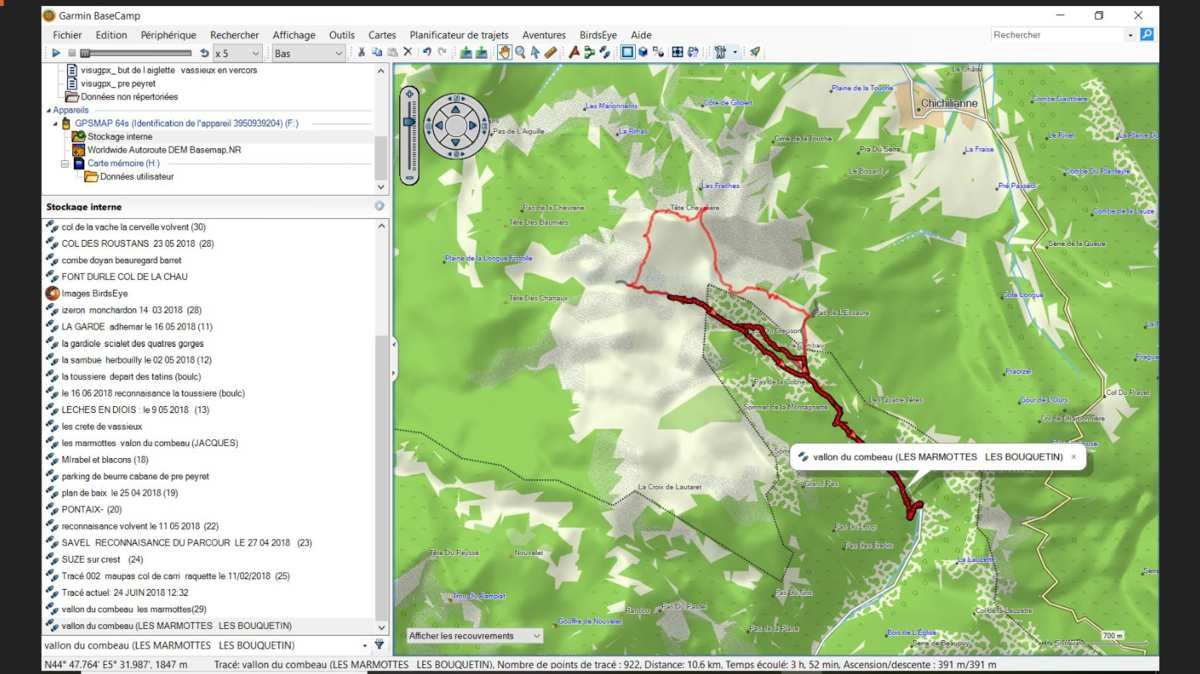This screenshot has height=674, width=1200.
Task: Switch to the 3D cube map view
Action: [x=643, y=53]
